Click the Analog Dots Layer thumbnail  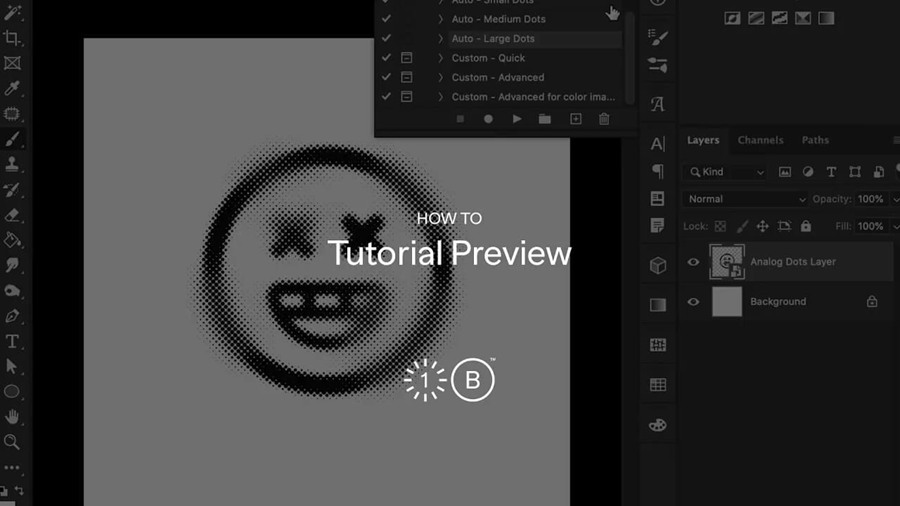click(x=726, y=262)
